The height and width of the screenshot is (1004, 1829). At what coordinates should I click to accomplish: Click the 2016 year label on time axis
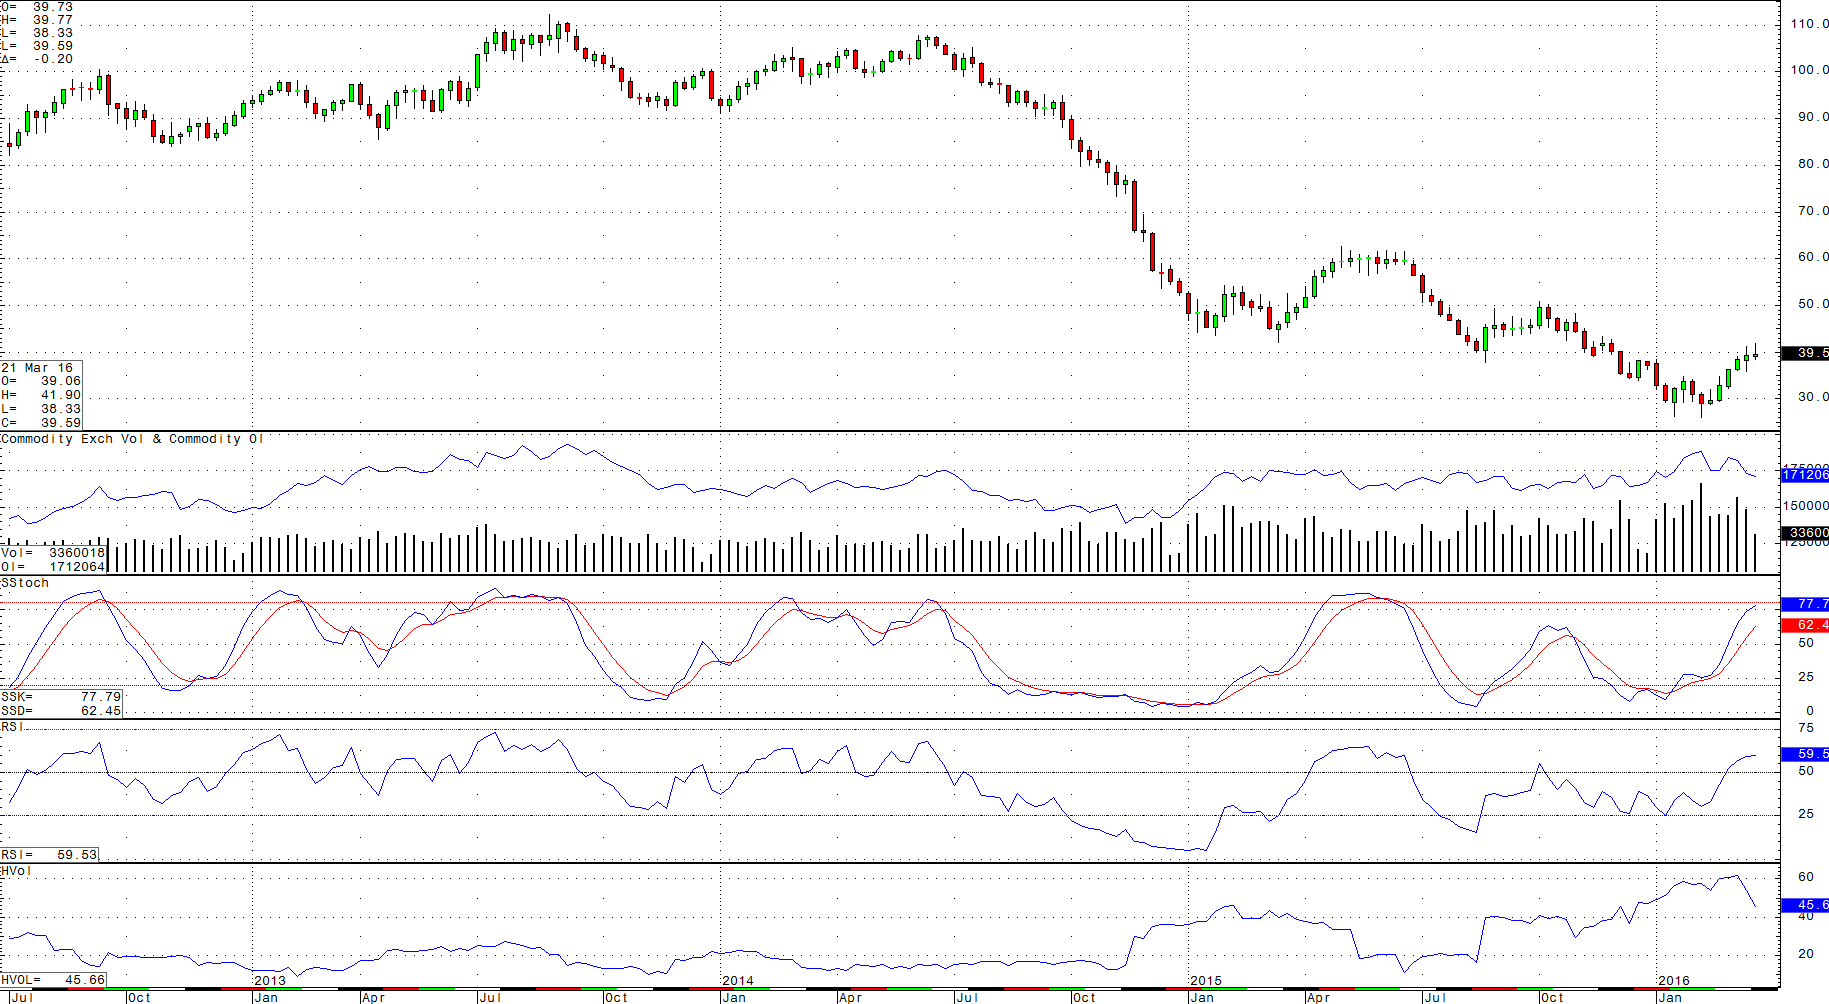[x=1674, y=981]
